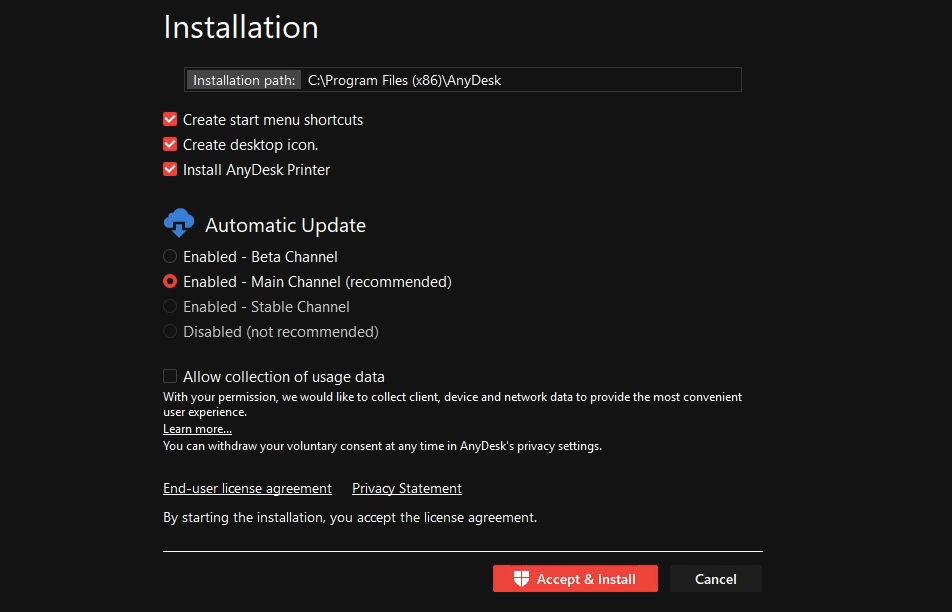The height and width of the screenshot is (612, 952).
Task: Click the shield icon on Accept & Install
Action: pos(521,579)
